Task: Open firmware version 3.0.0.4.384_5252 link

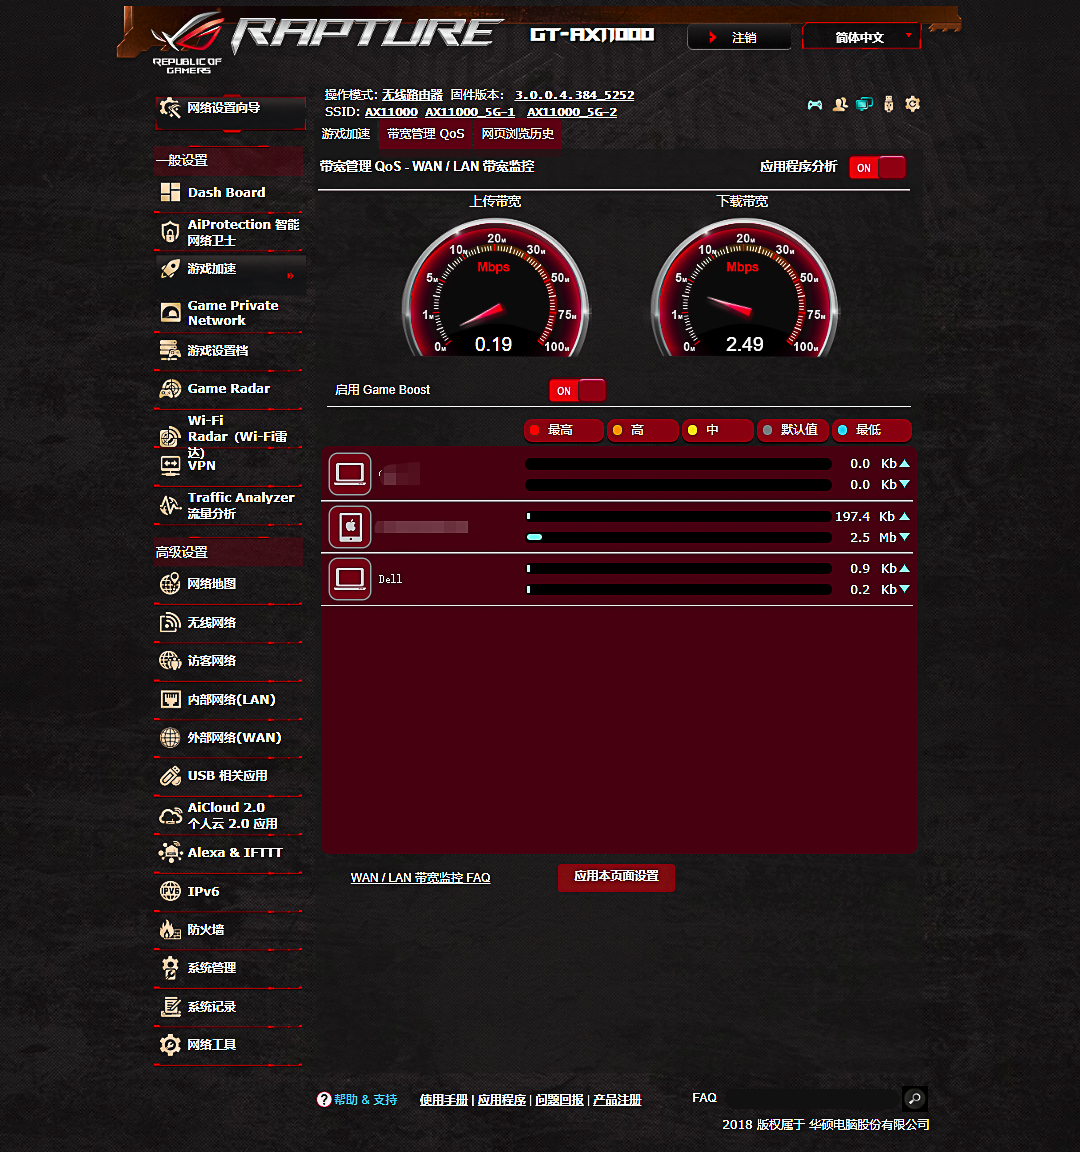Action: [x=575, y=95]
